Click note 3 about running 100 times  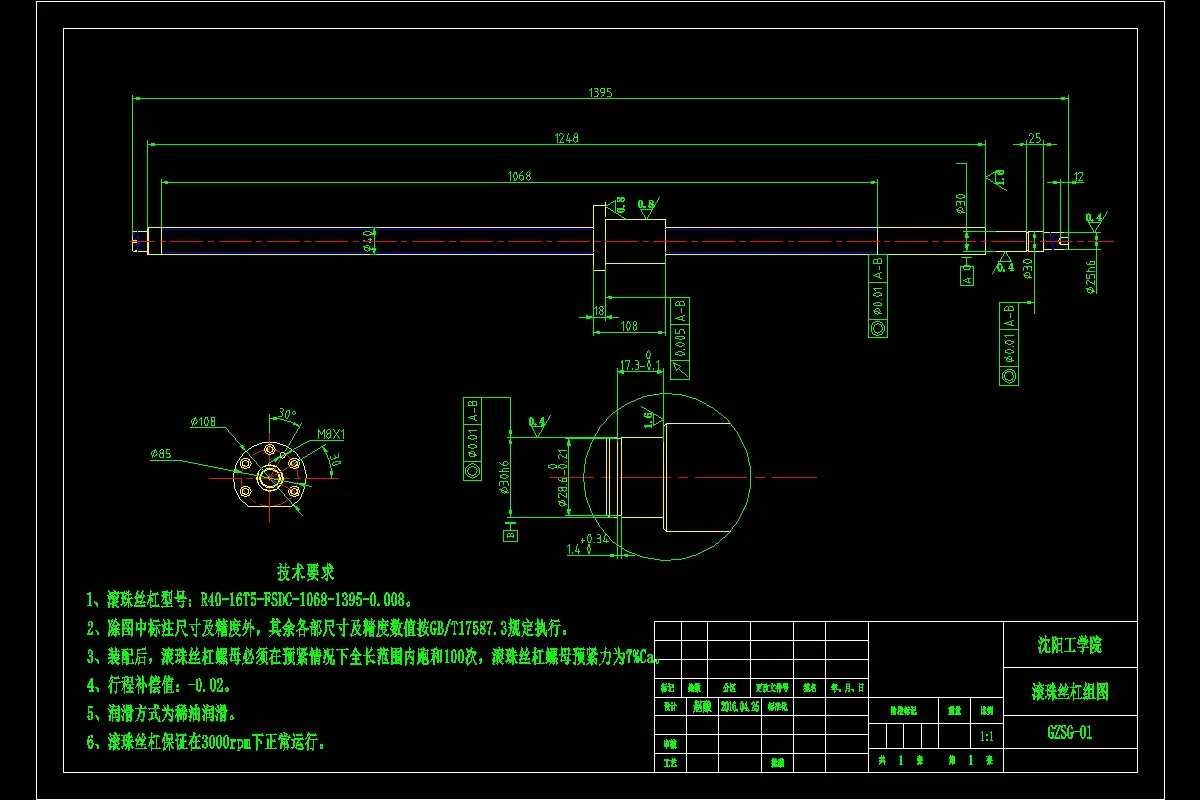(x=375, y=657)
